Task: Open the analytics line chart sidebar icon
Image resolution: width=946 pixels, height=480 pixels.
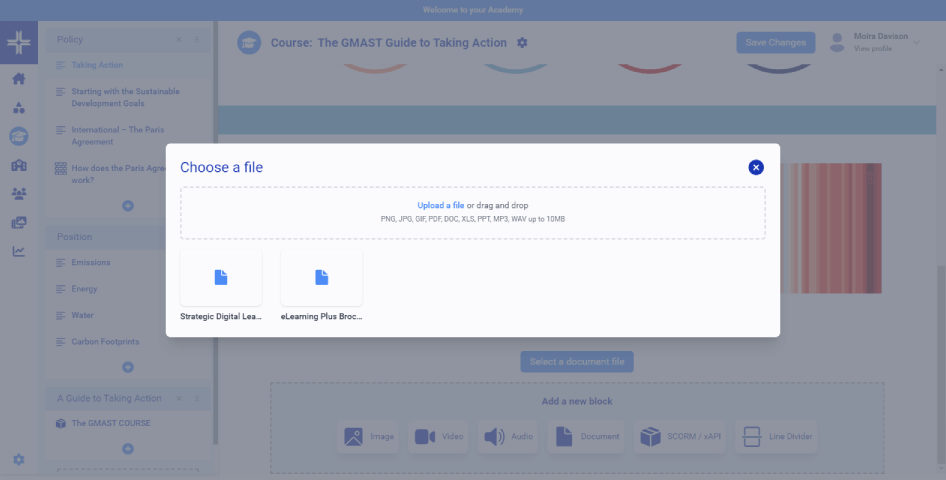Action: 19,251
